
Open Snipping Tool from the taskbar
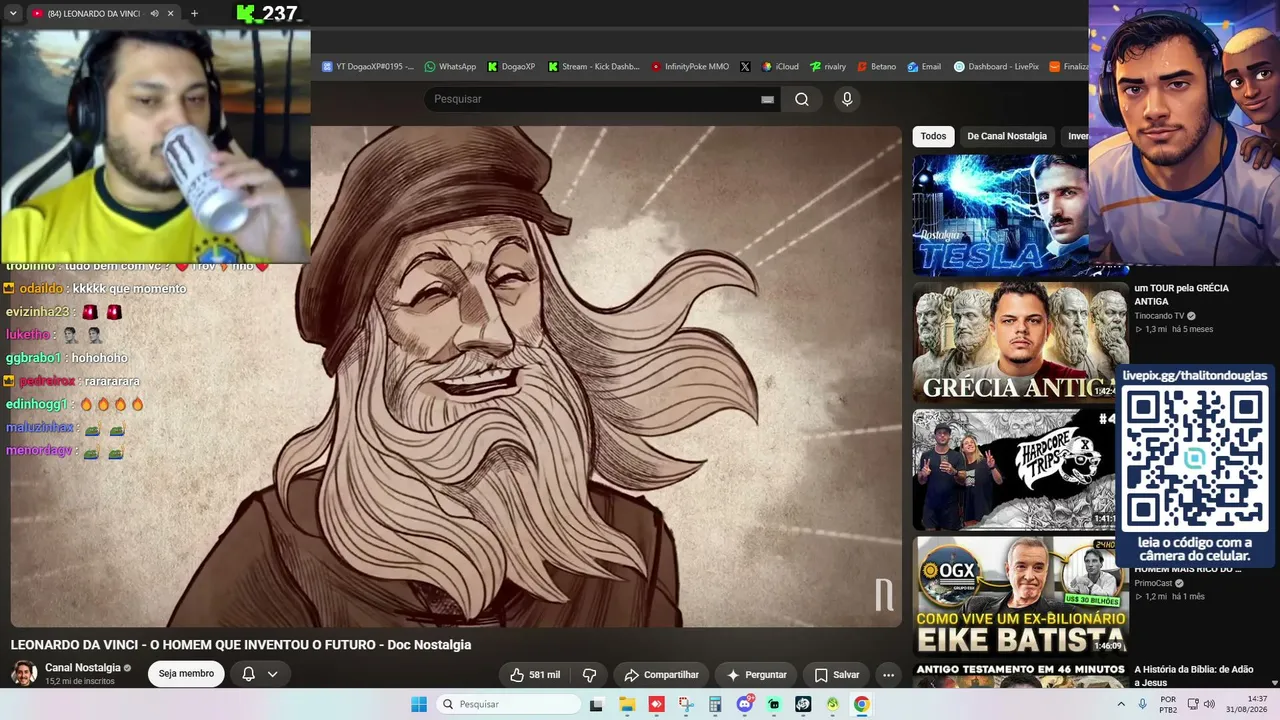click(686, 704)
